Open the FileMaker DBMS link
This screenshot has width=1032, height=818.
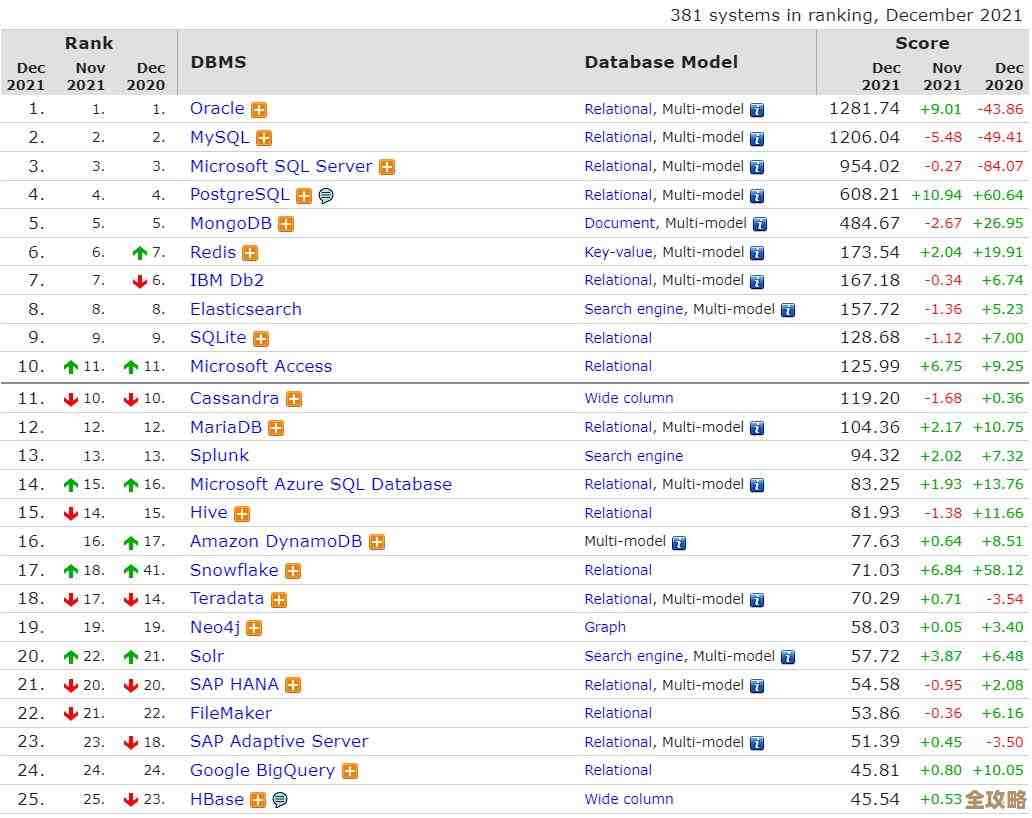coord(231,713)
